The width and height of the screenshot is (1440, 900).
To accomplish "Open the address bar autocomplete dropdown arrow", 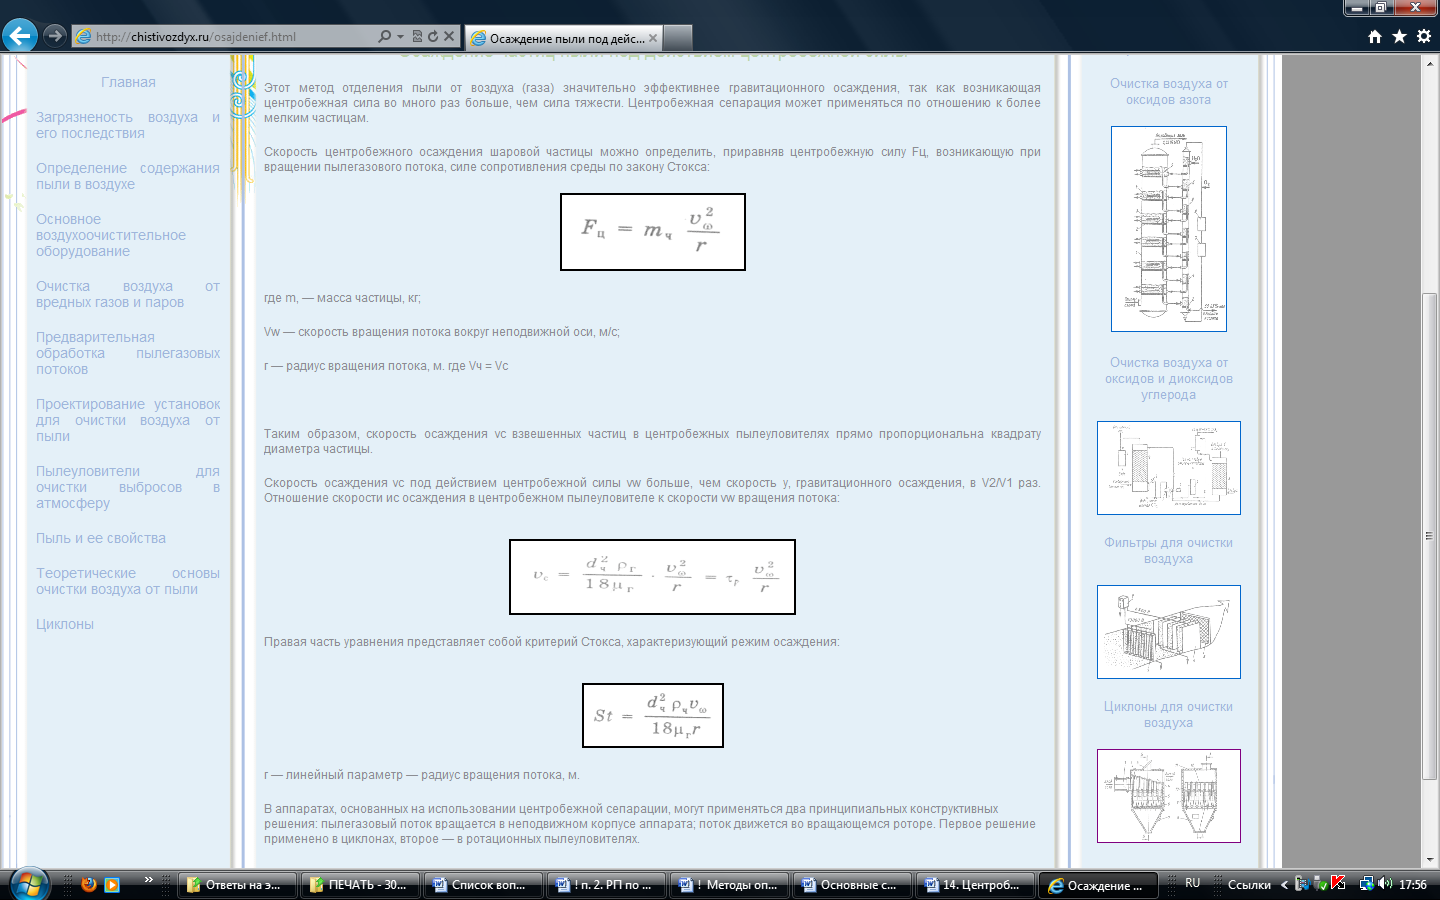I will point(400,36).
